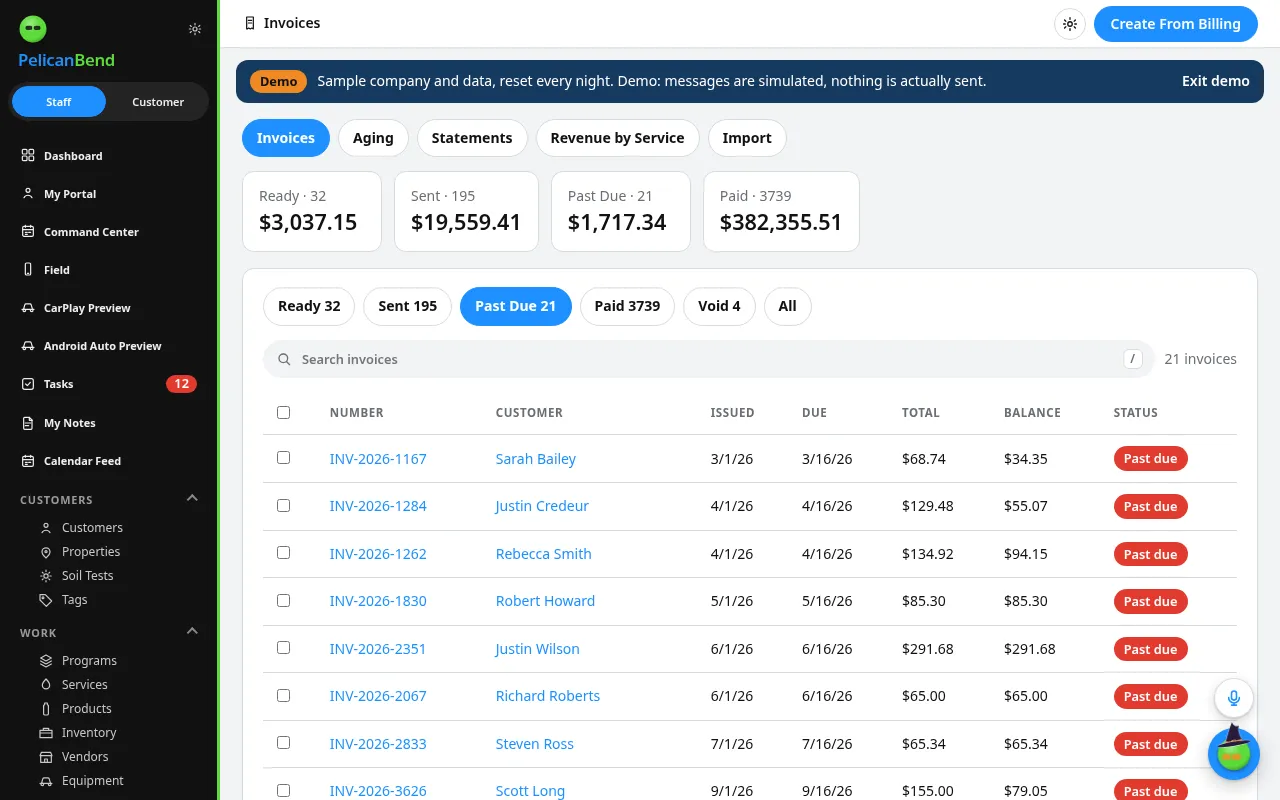1280x800 pixels.
Task: Open Tags under Customers
Action: click(x=74, y=600)
